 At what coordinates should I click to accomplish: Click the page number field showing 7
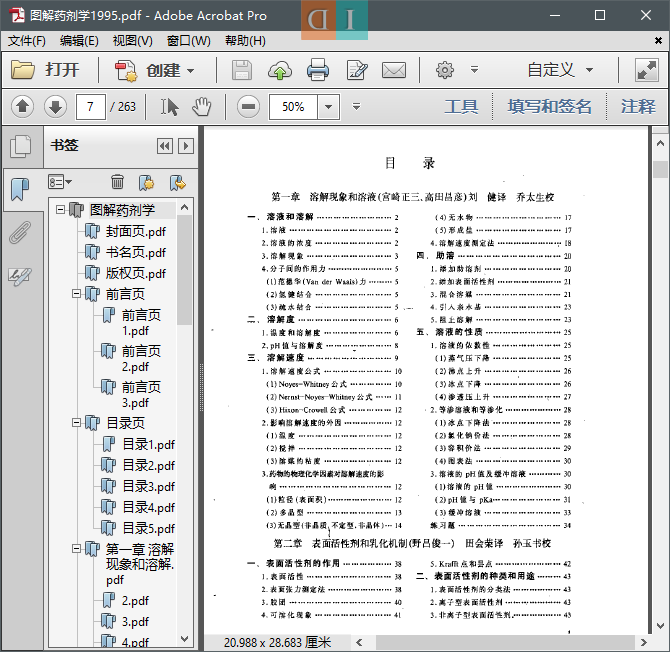pyautogui.click(x=91, y=106)
